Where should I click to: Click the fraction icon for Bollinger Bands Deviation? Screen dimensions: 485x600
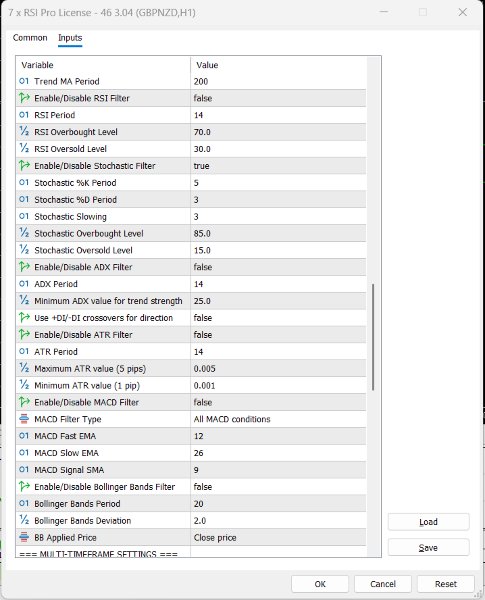coord(24,520)
